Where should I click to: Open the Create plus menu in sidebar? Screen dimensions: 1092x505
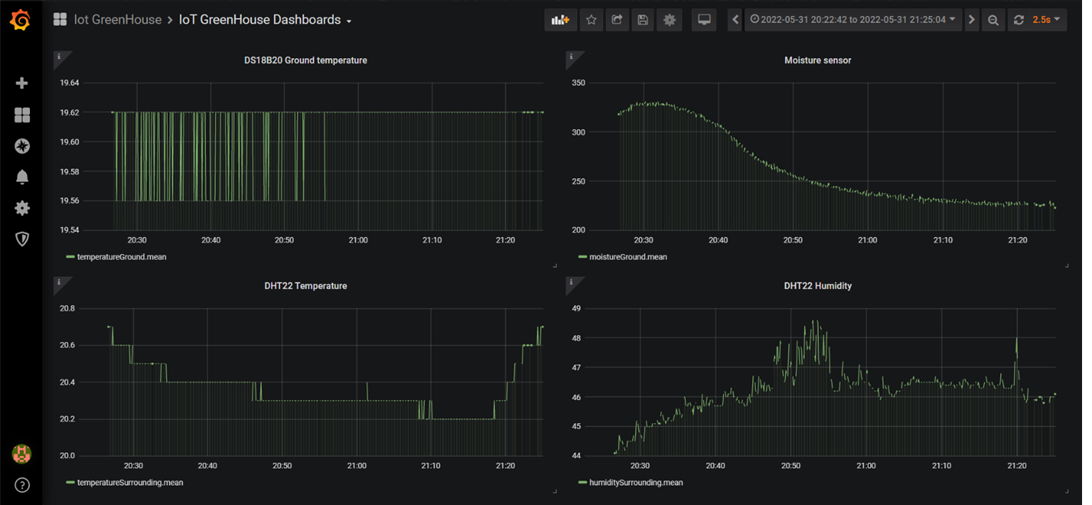click(x=22, y=84)
